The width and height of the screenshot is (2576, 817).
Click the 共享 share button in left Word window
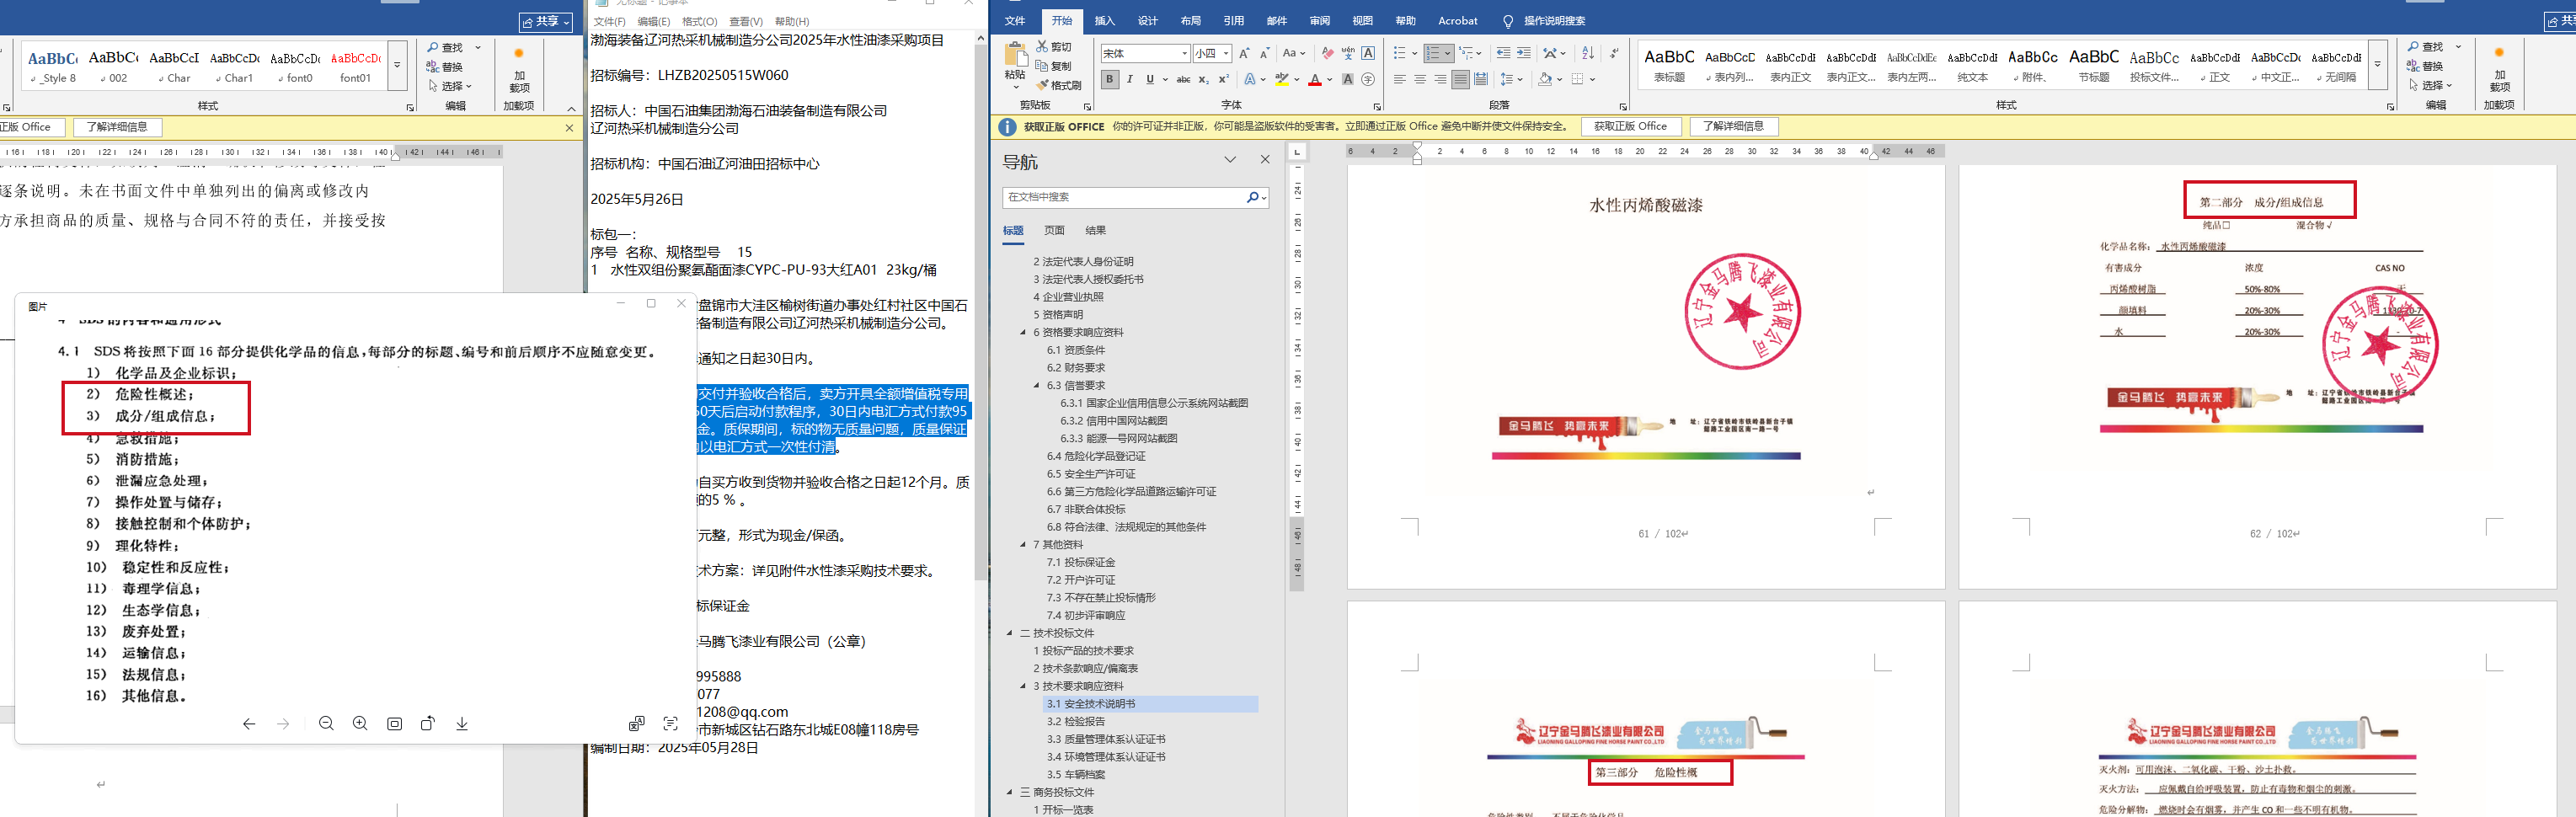pyautogui.click(x=546, y=21)
